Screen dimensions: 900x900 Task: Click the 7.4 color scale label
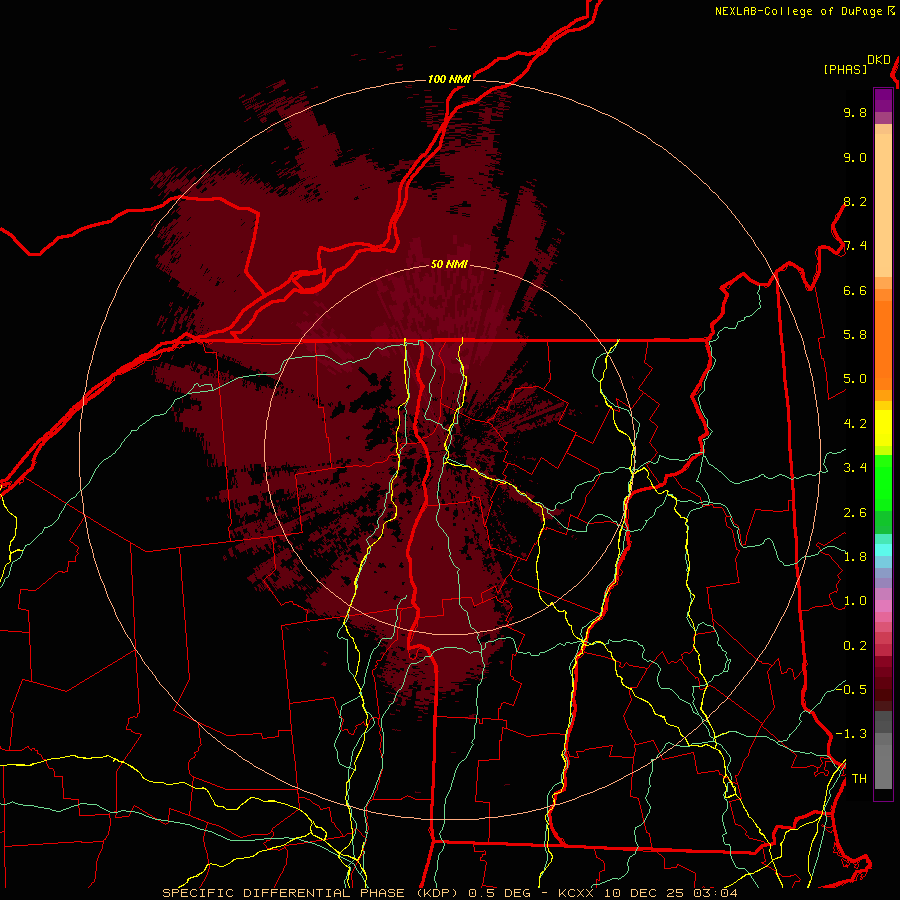click(x=855, y=246)
